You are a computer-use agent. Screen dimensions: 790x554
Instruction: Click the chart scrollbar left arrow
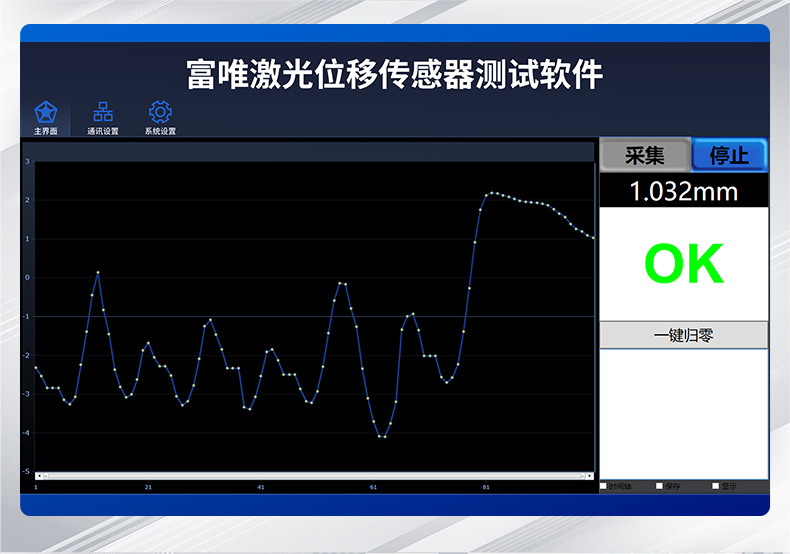coord(39,475)
